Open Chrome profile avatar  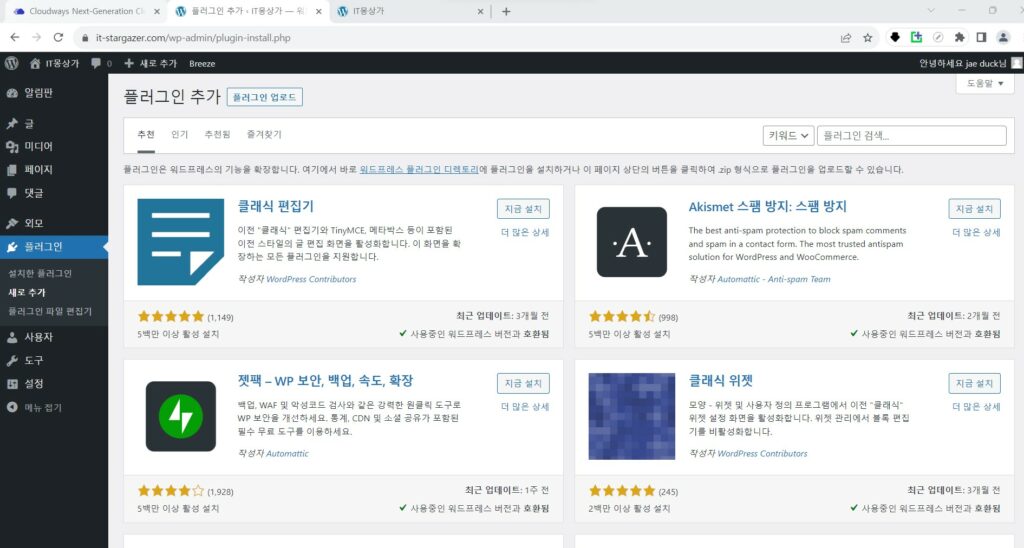coord(1003,38)
